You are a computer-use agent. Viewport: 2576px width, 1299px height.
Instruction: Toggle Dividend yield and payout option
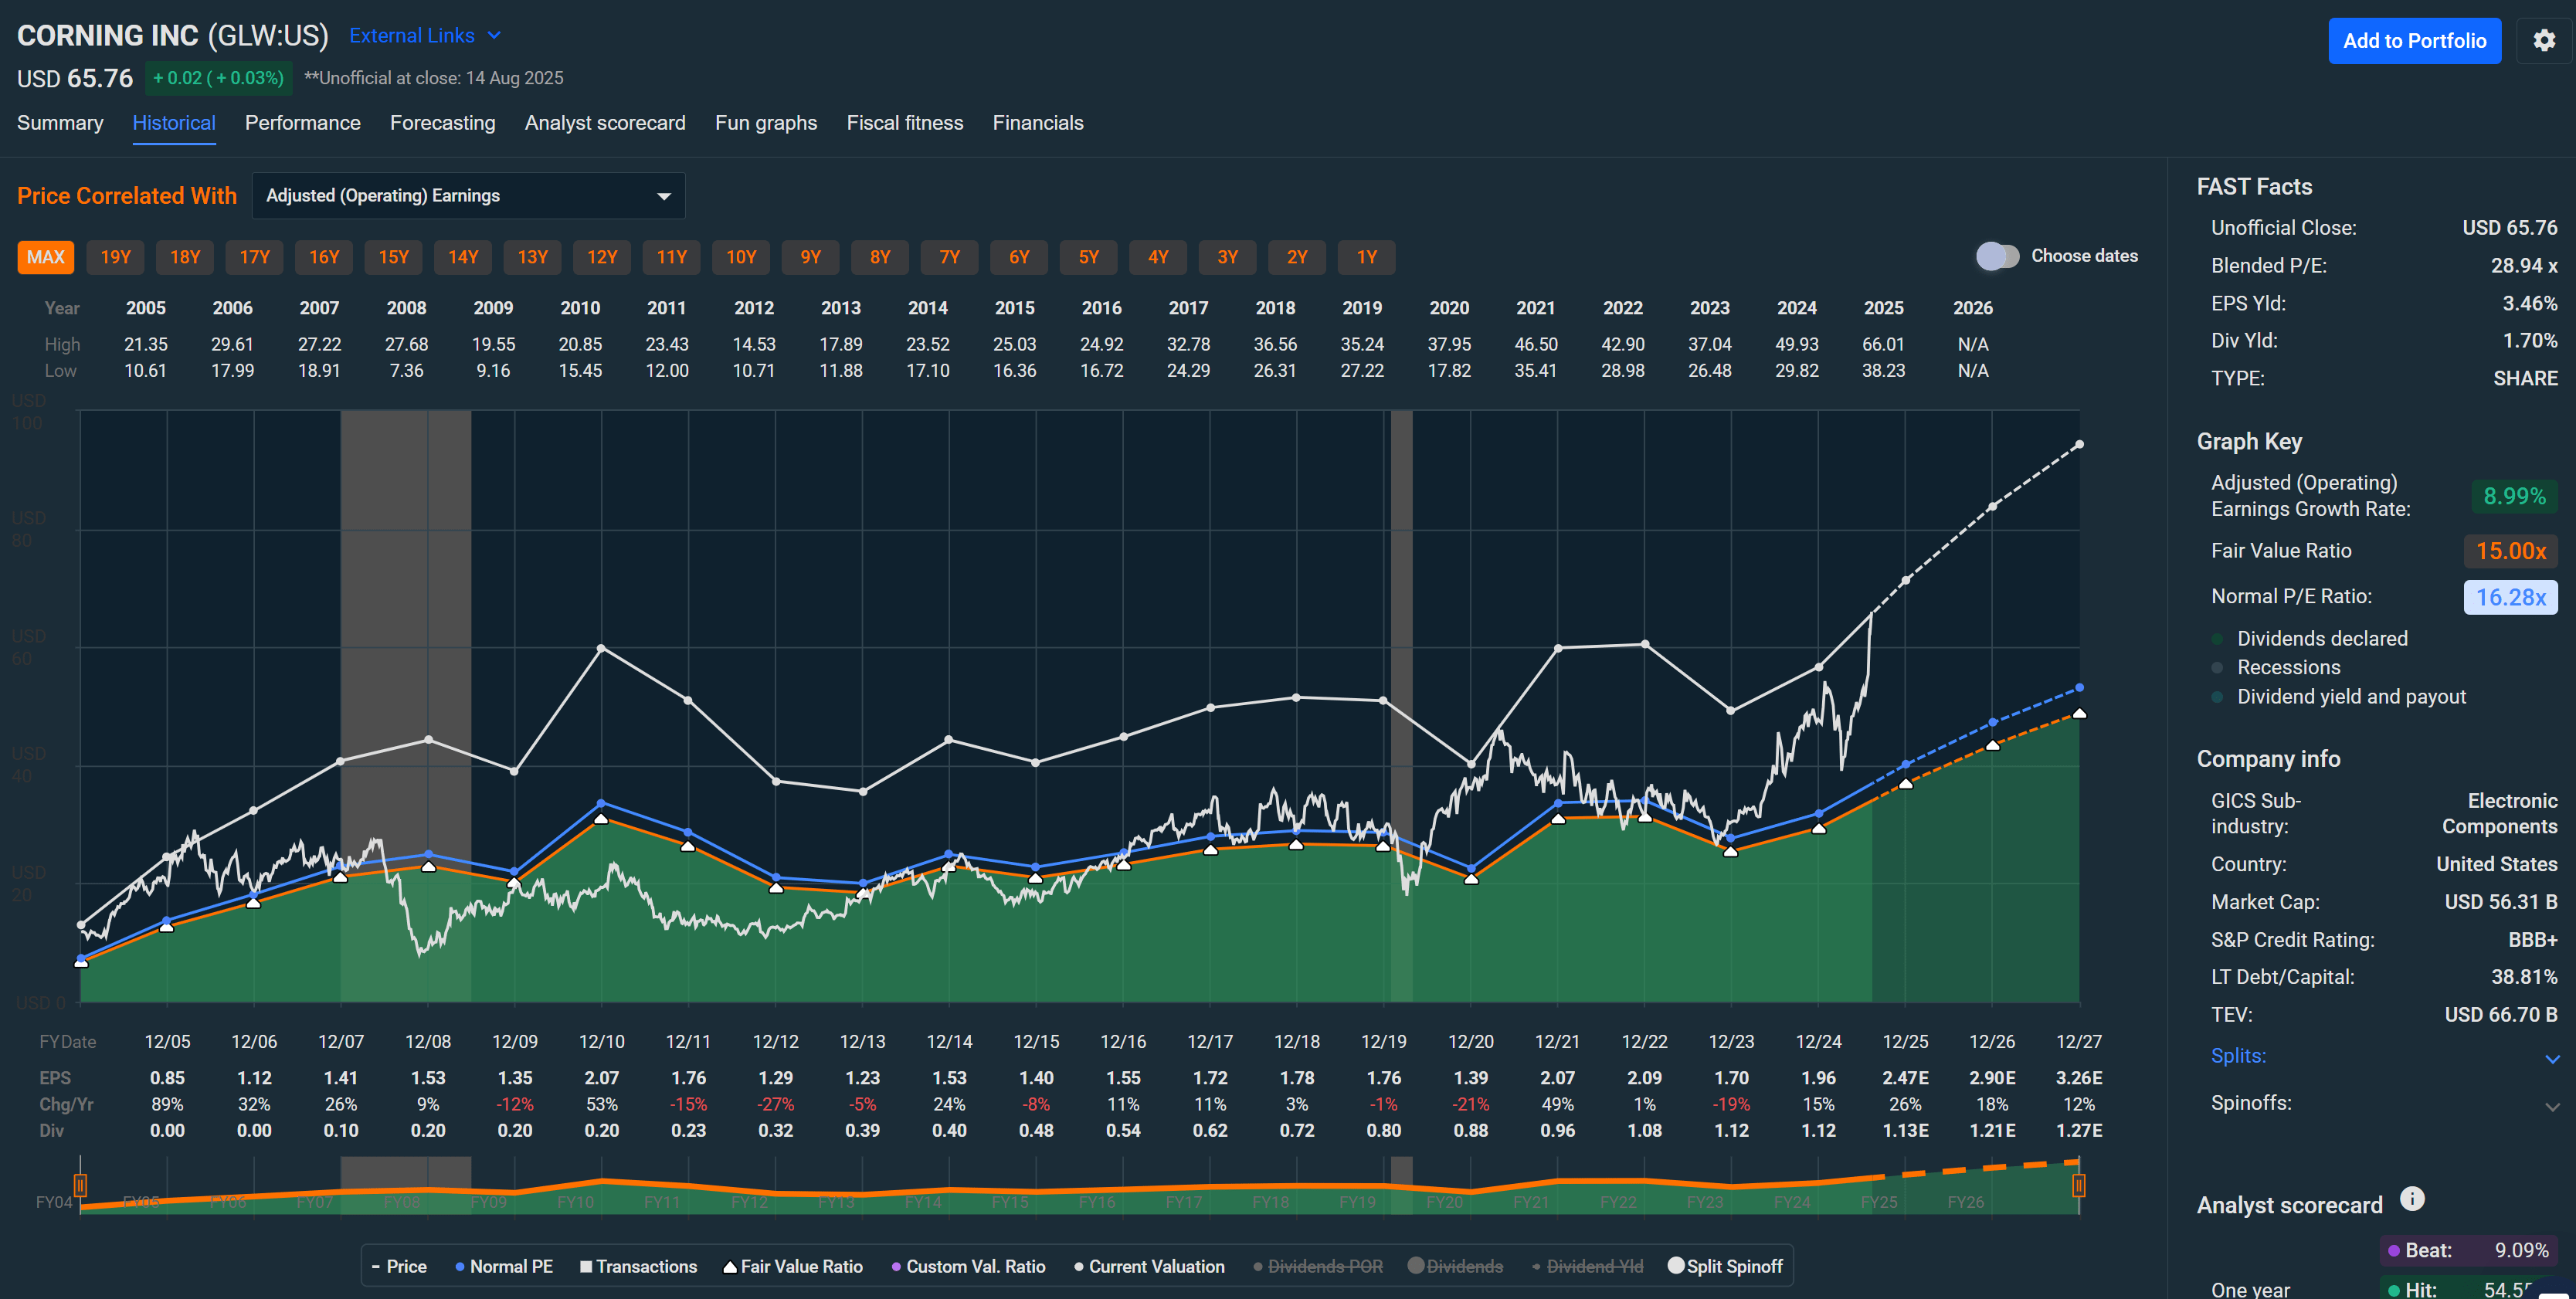click(x=2339, y=697)
